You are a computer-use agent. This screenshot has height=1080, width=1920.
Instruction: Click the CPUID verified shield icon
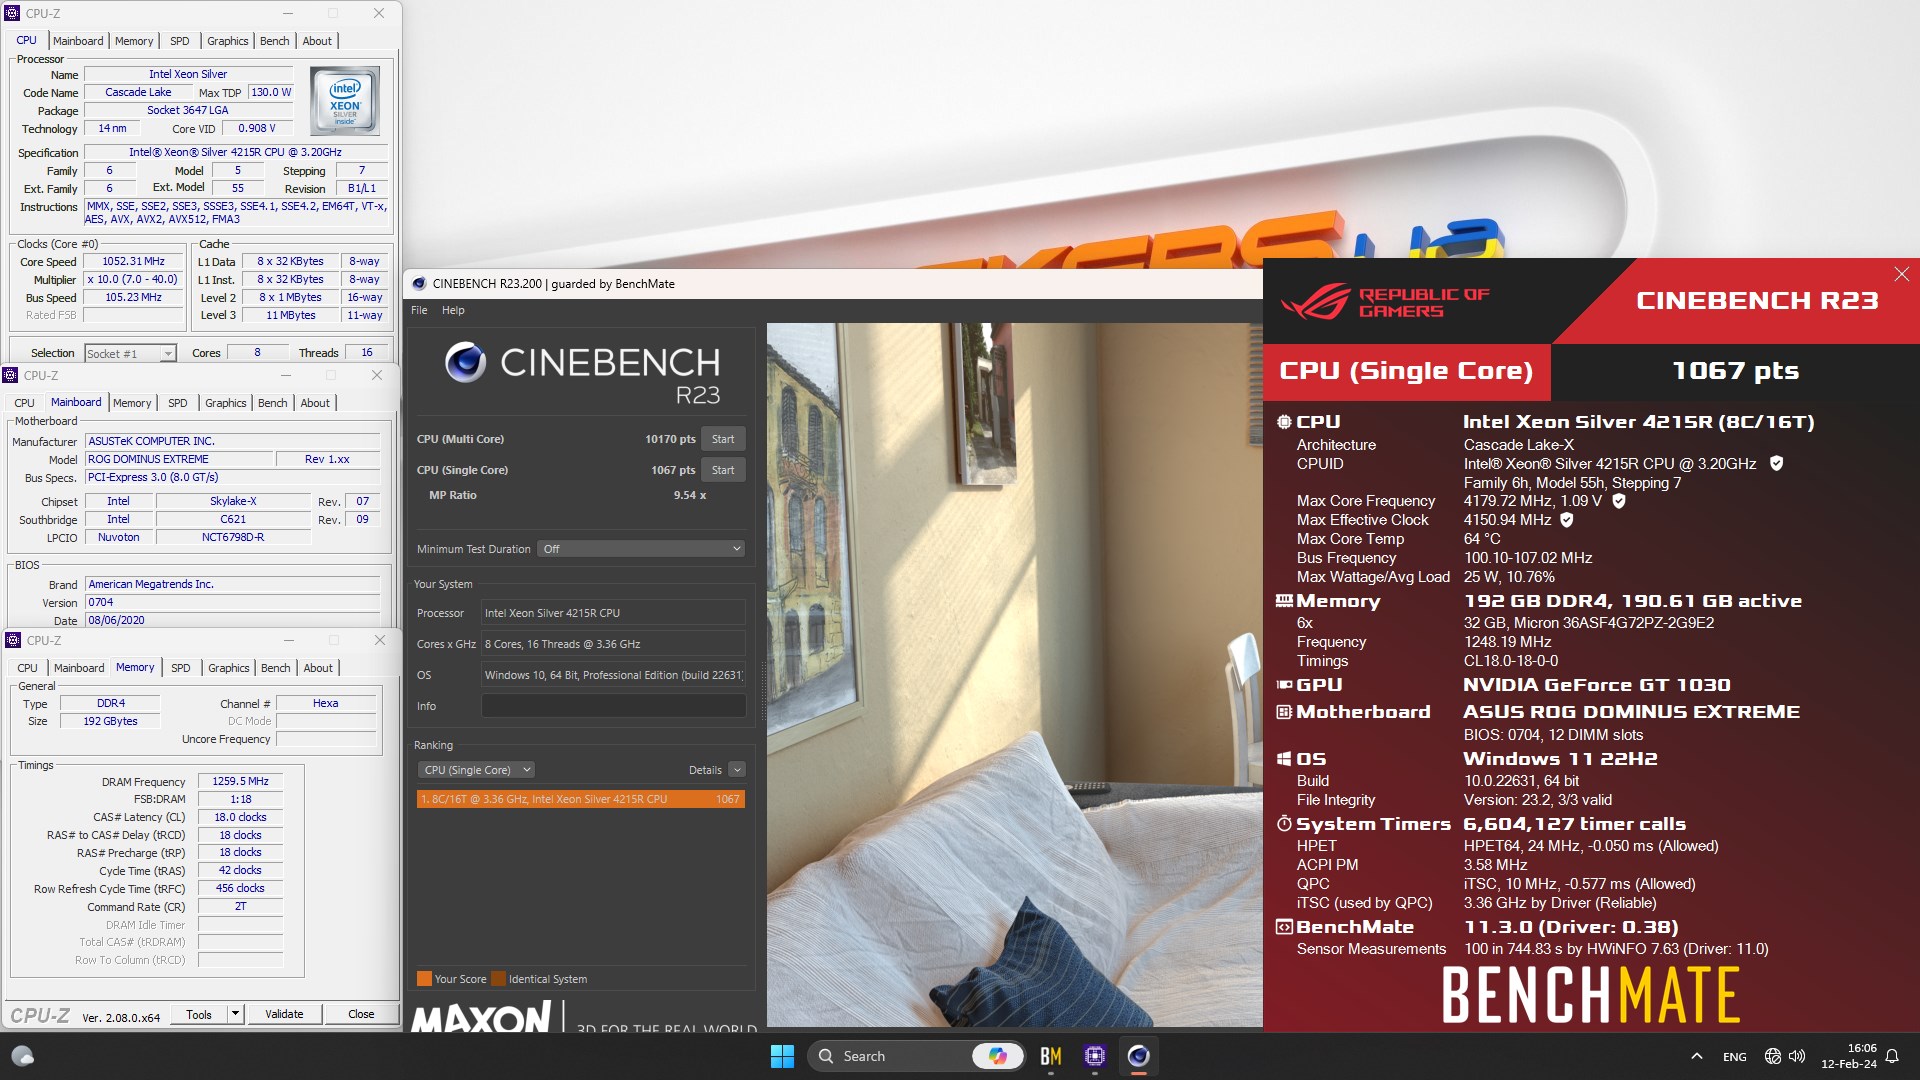(x=1776, y=463)
